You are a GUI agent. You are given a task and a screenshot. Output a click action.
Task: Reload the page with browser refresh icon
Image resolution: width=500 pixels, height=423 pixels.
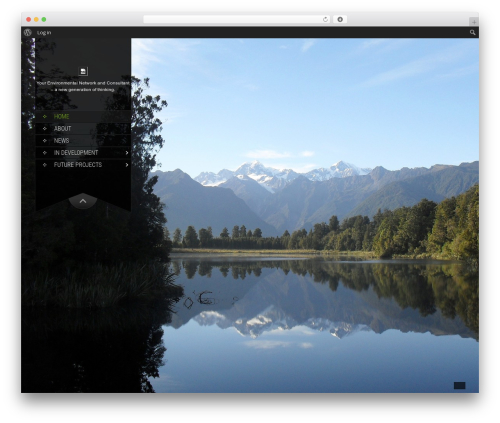pos(325,19)
